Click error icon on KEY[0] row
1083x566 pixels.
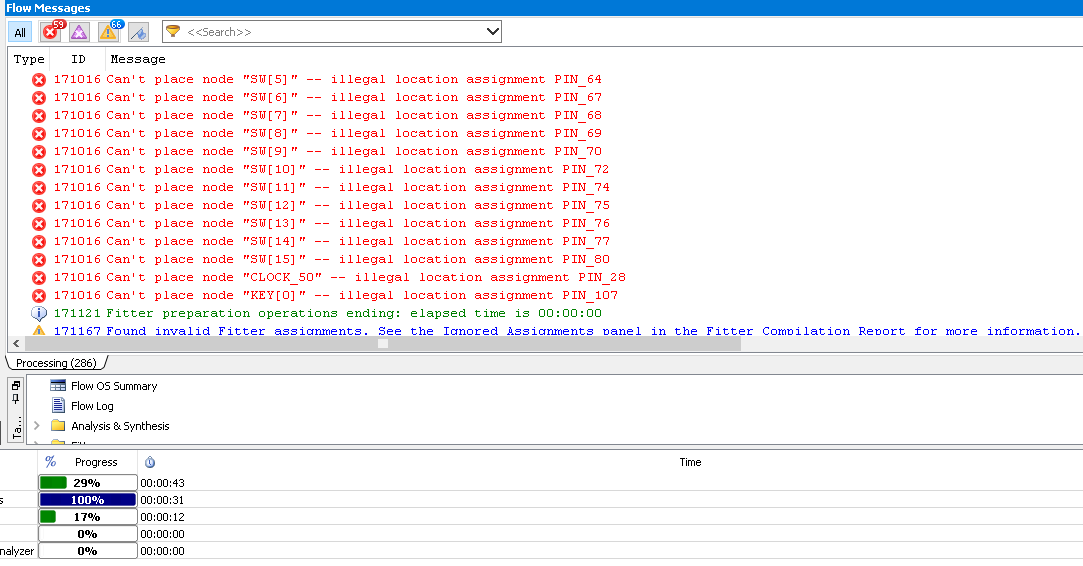[x=39, y=295]
